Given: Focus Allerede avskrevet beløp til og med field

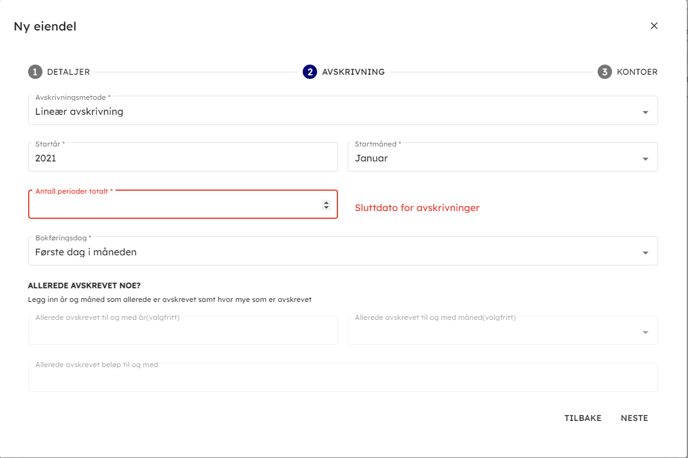Looking at the screenshot, I should point(342,379).
